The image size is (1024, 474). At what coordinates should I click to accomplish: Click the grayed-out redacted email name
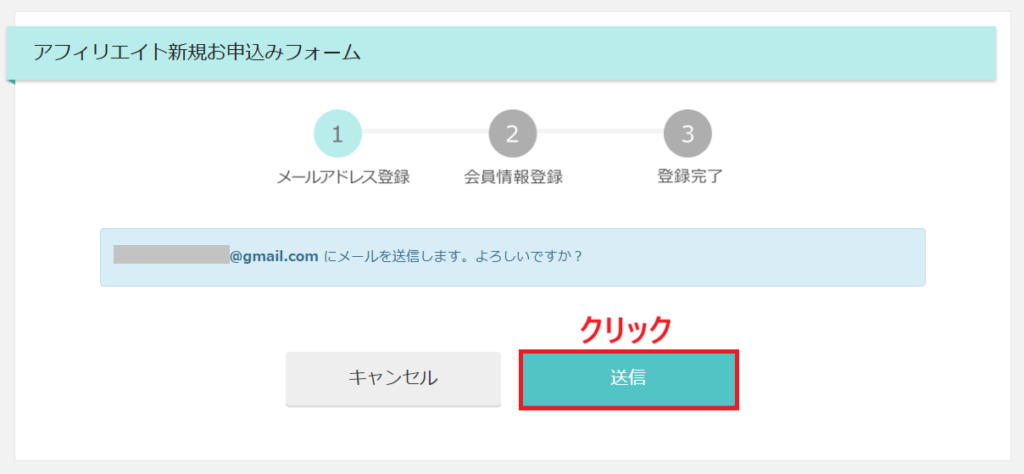[171, 255]
